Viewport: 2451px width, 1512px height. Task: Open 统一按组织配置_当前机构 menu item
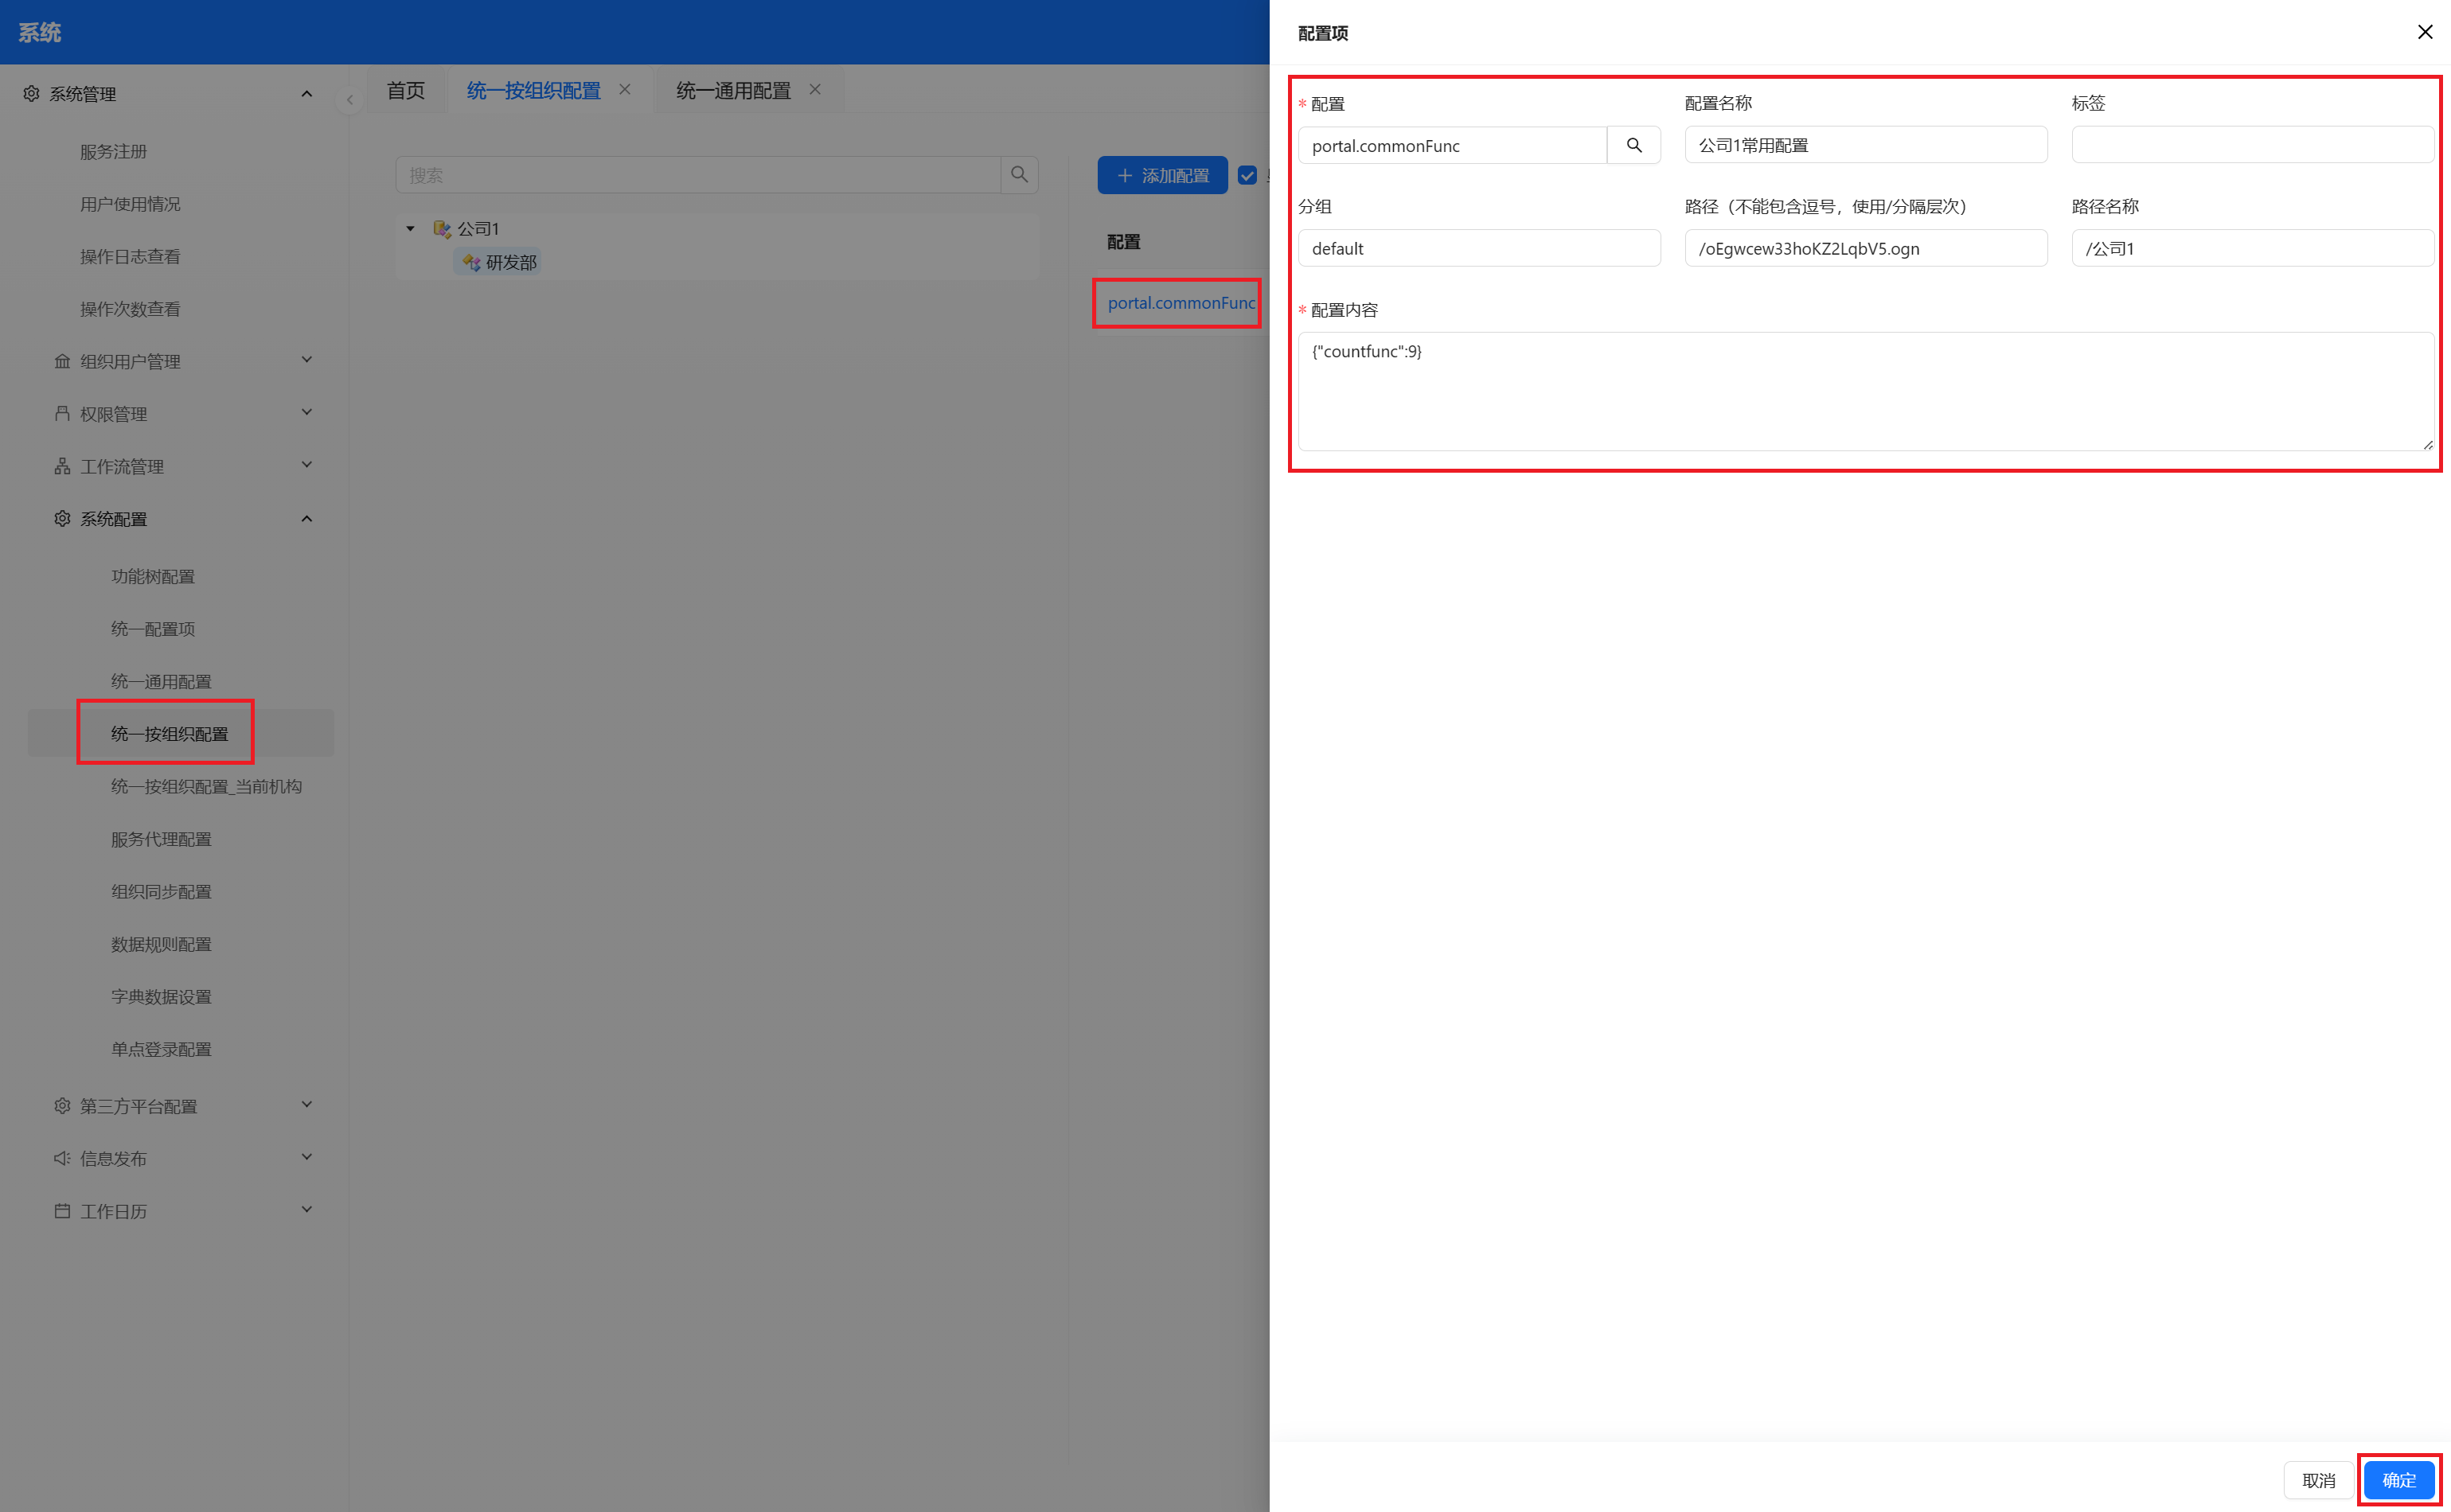(206, 786)
